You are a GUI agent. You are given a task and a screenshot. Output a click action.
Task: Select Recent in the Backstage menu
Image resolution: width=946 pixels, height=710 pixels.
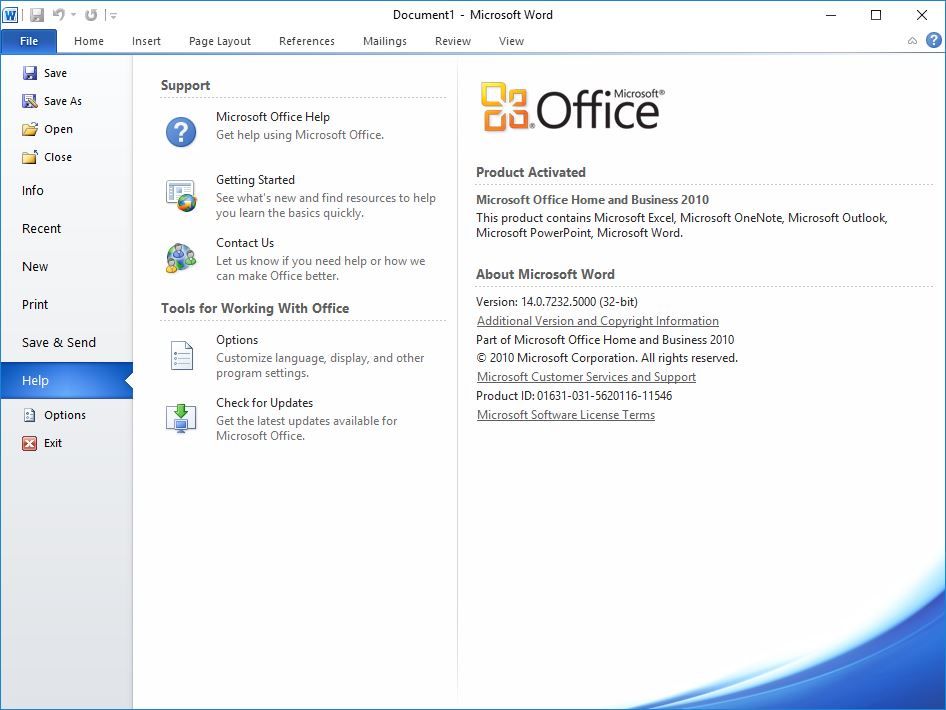pyautogui.click(x=66, y=229)
